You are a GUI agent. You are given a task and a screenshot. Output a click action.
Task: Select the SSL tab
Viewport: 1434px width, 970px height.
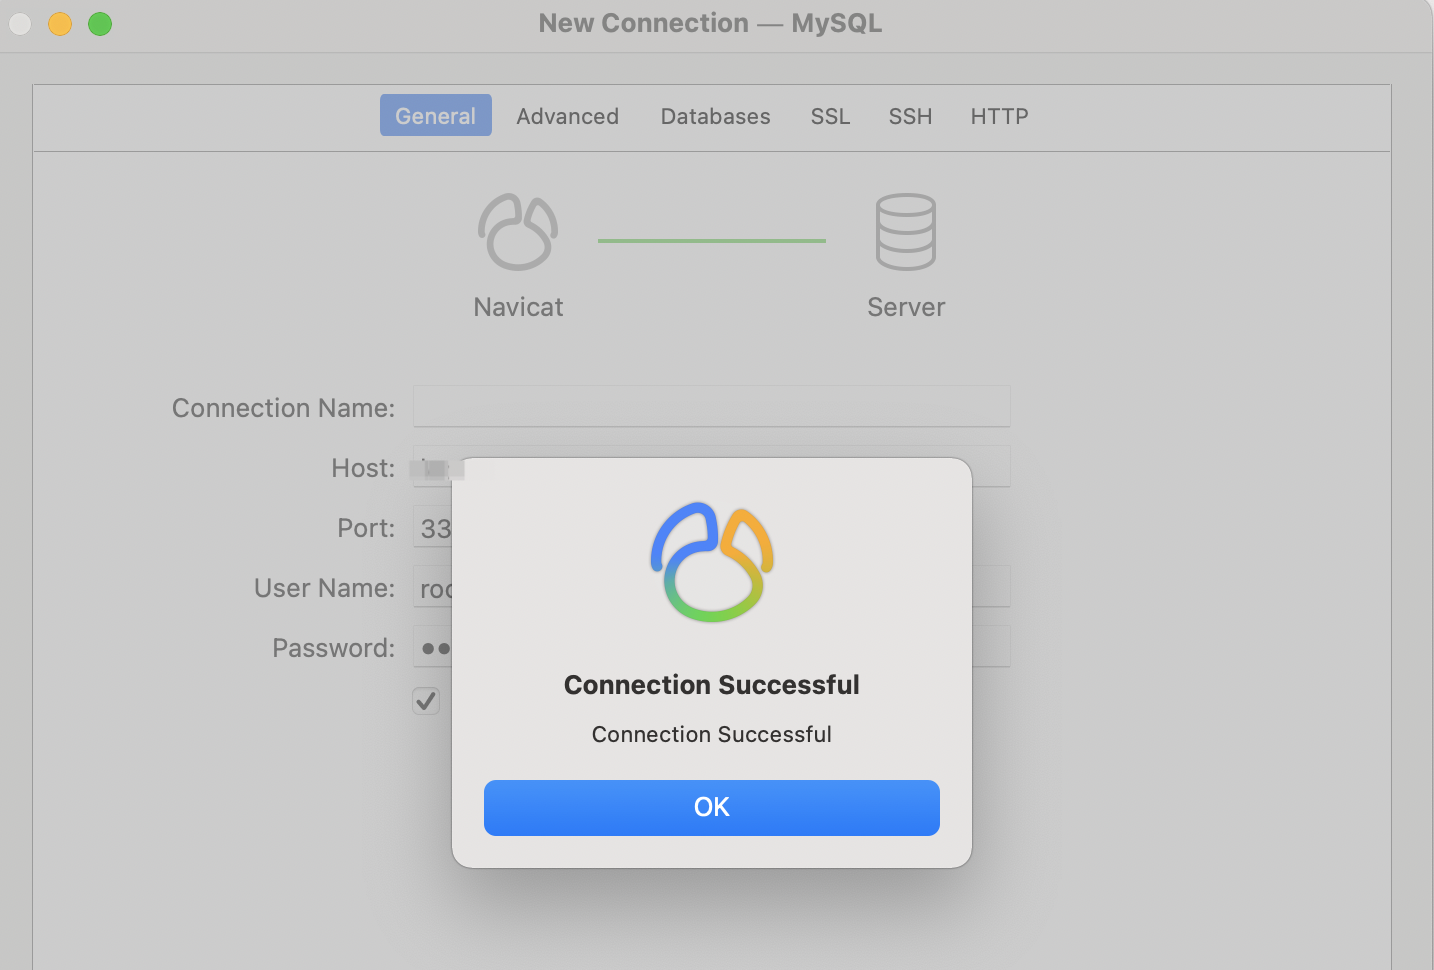[830, 116]
